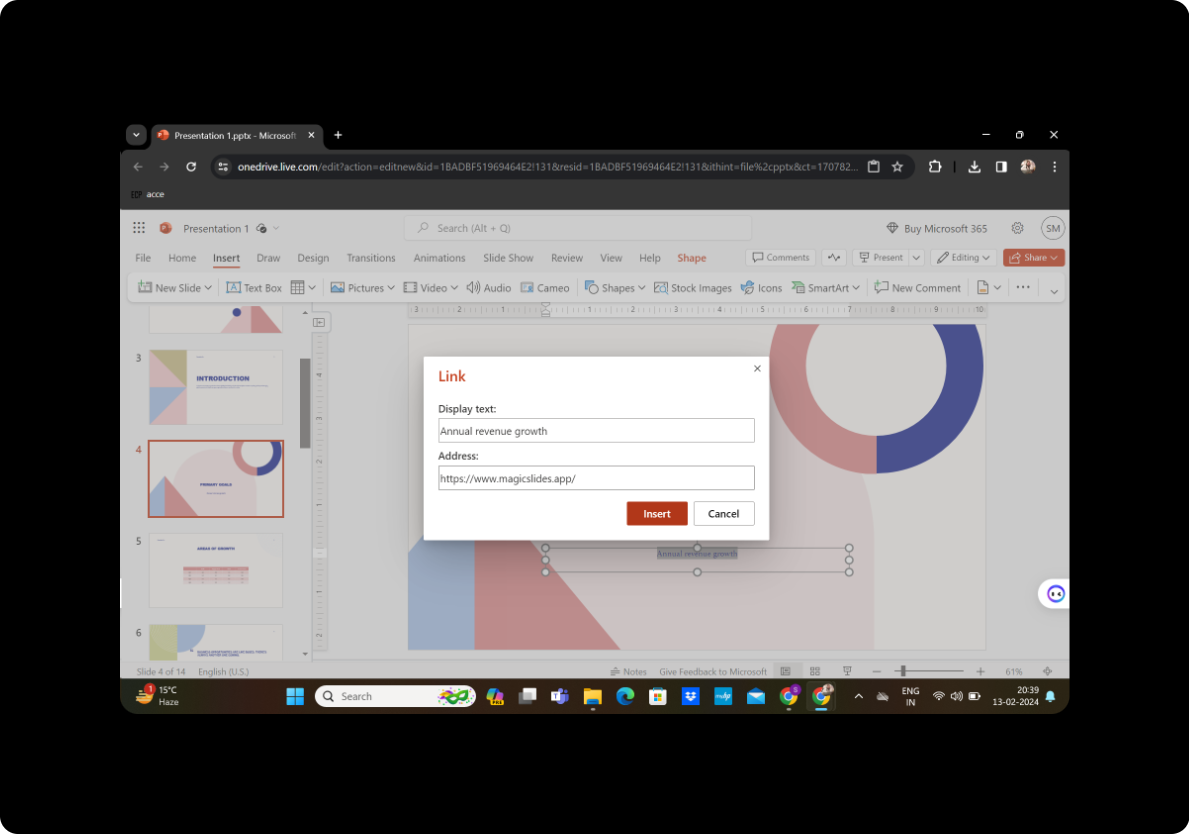Open the Slide Show tab

[x=508, y=258]
